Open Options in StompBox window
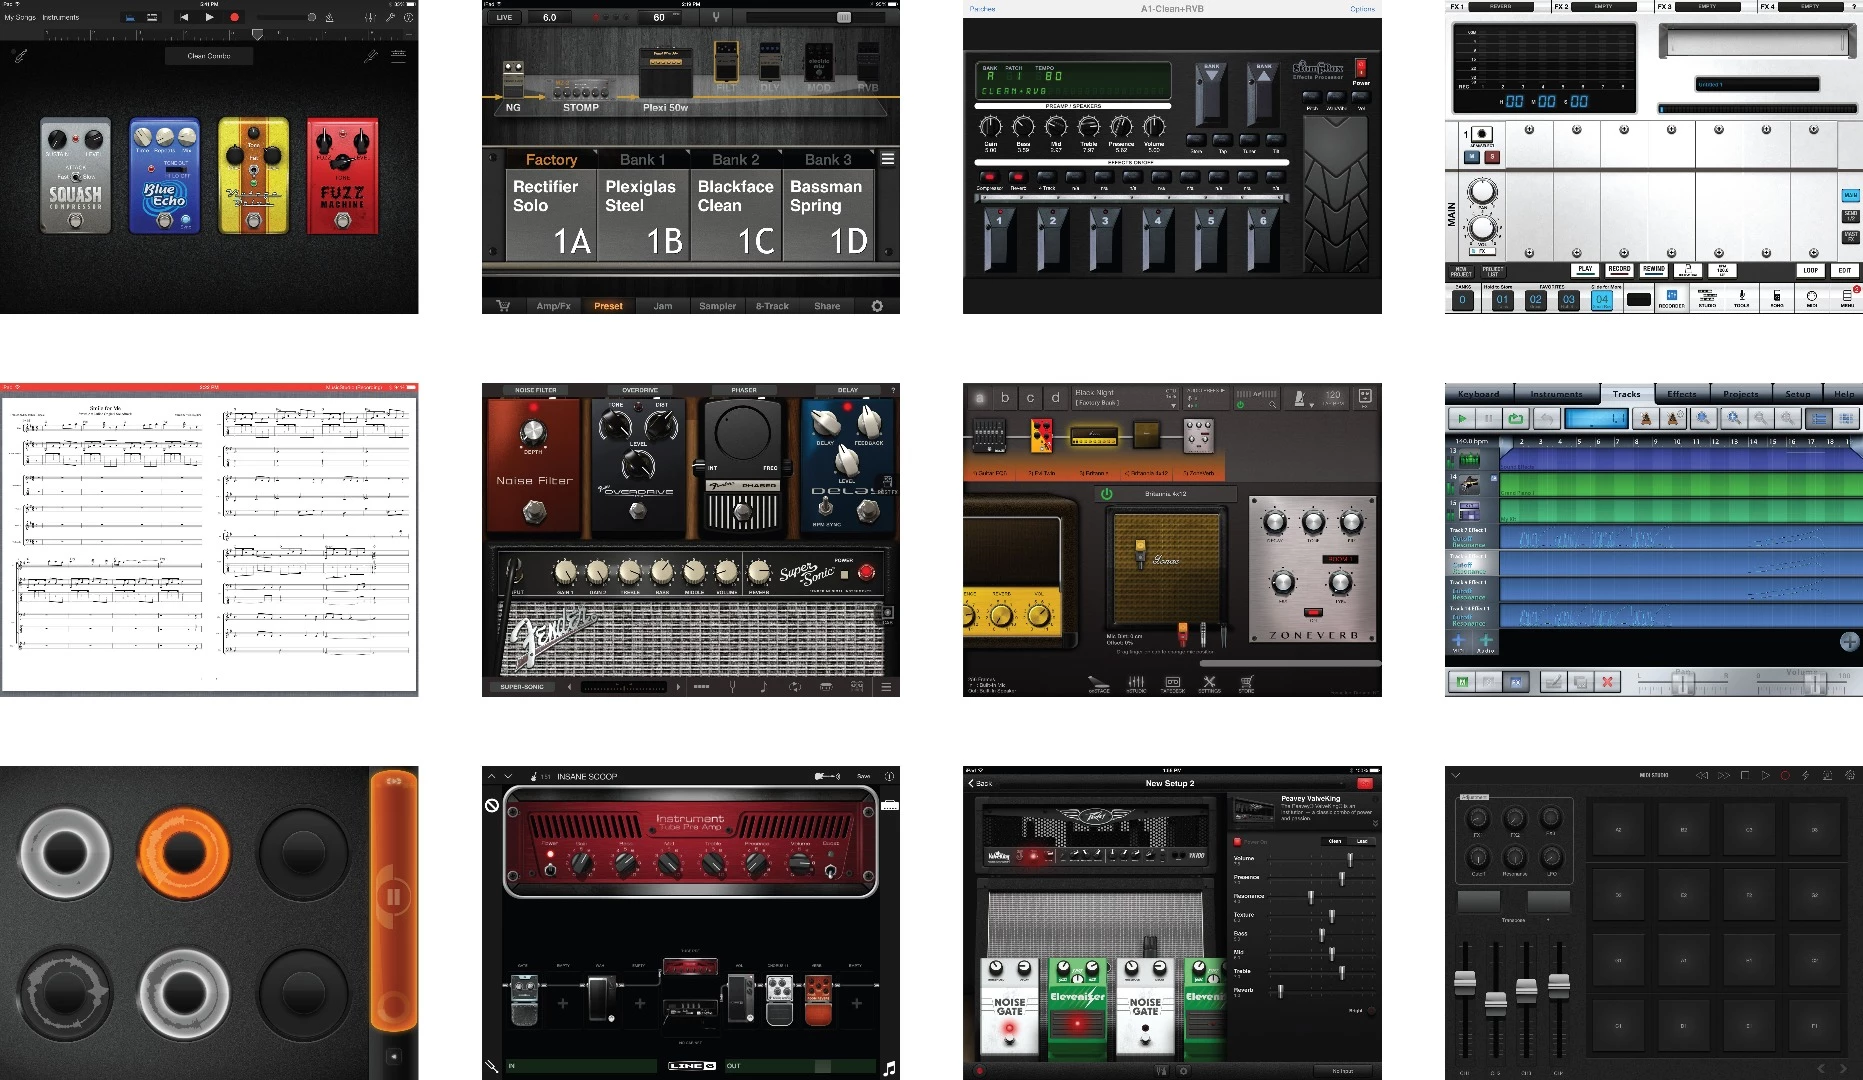1863x1080 pixels. [1362, 9]
